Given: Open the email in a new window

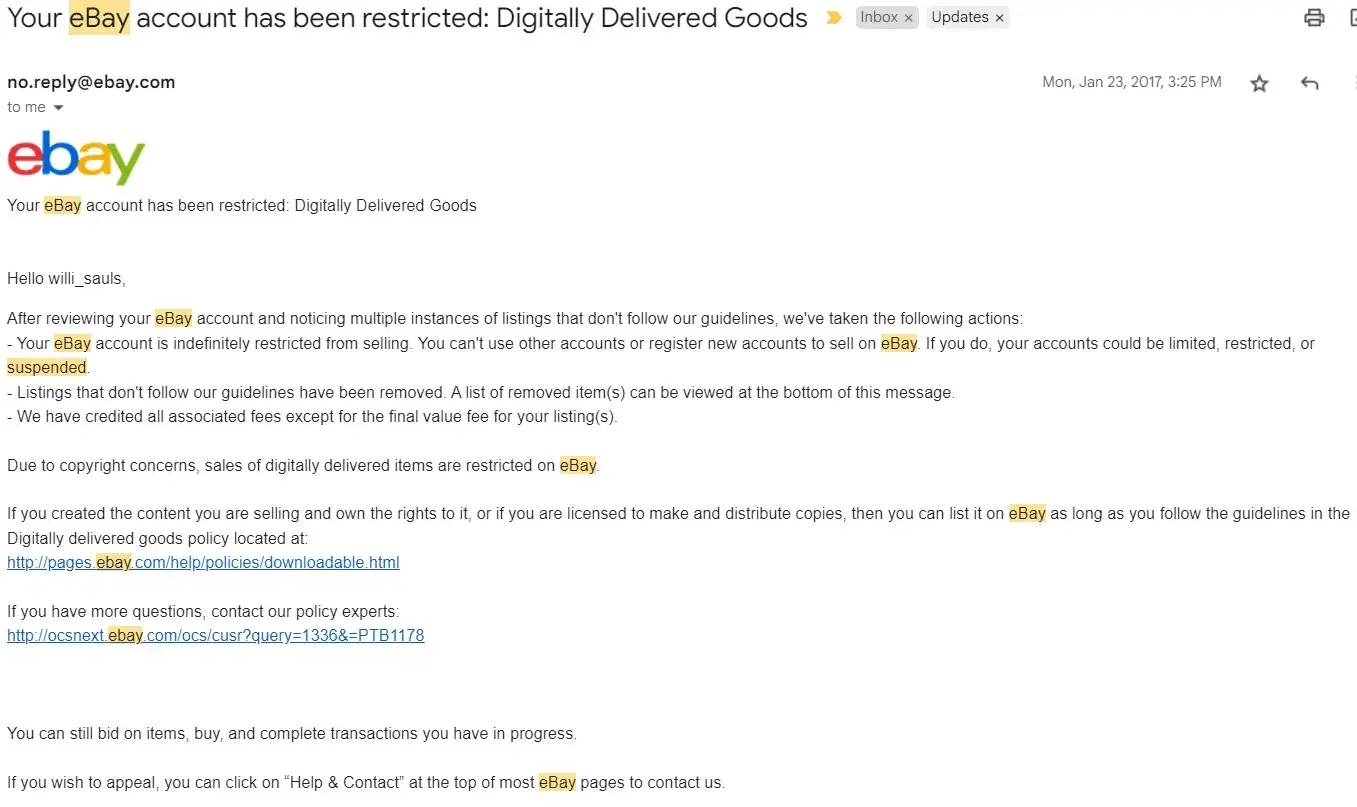Looking at the screenshot, I should (1350, 18).
